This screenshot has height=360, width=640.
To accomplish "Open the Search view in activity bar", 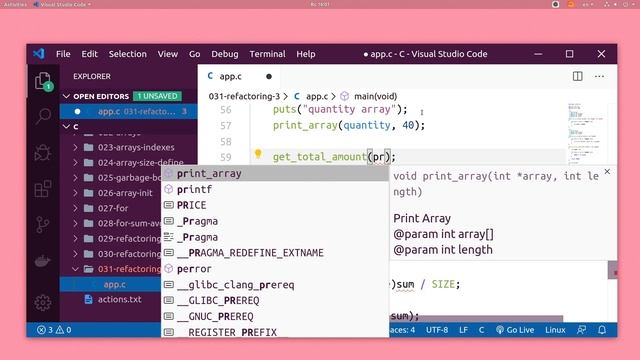I will click(x=43, y=116).
